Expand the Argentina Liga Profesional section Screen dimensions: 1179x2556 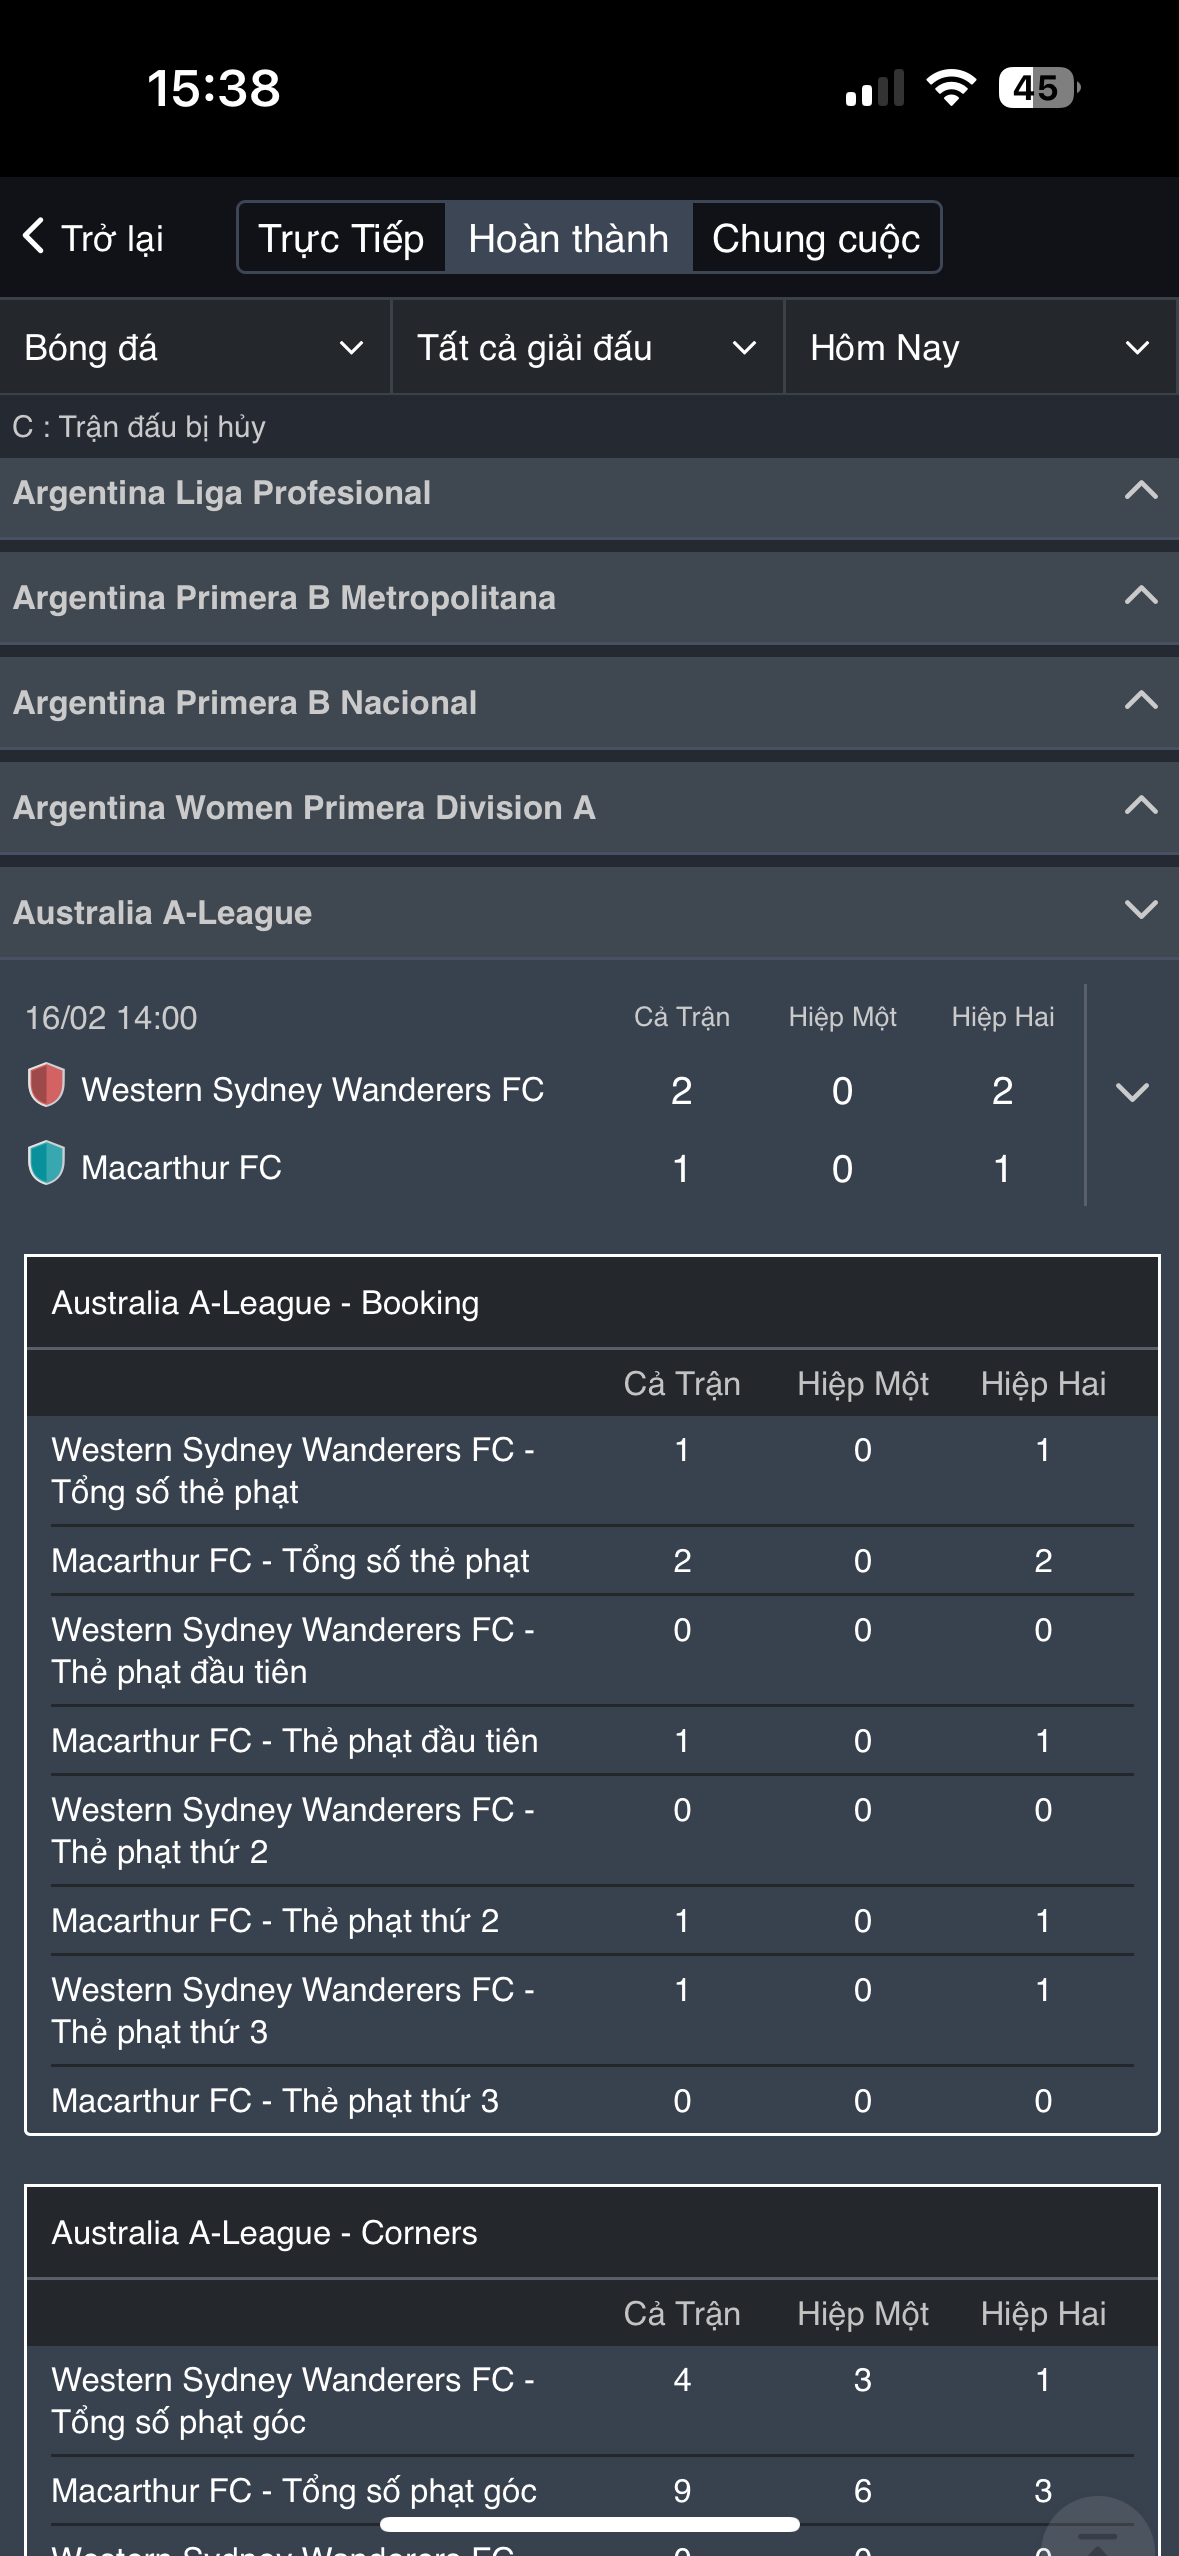[x=1141, y=492]
